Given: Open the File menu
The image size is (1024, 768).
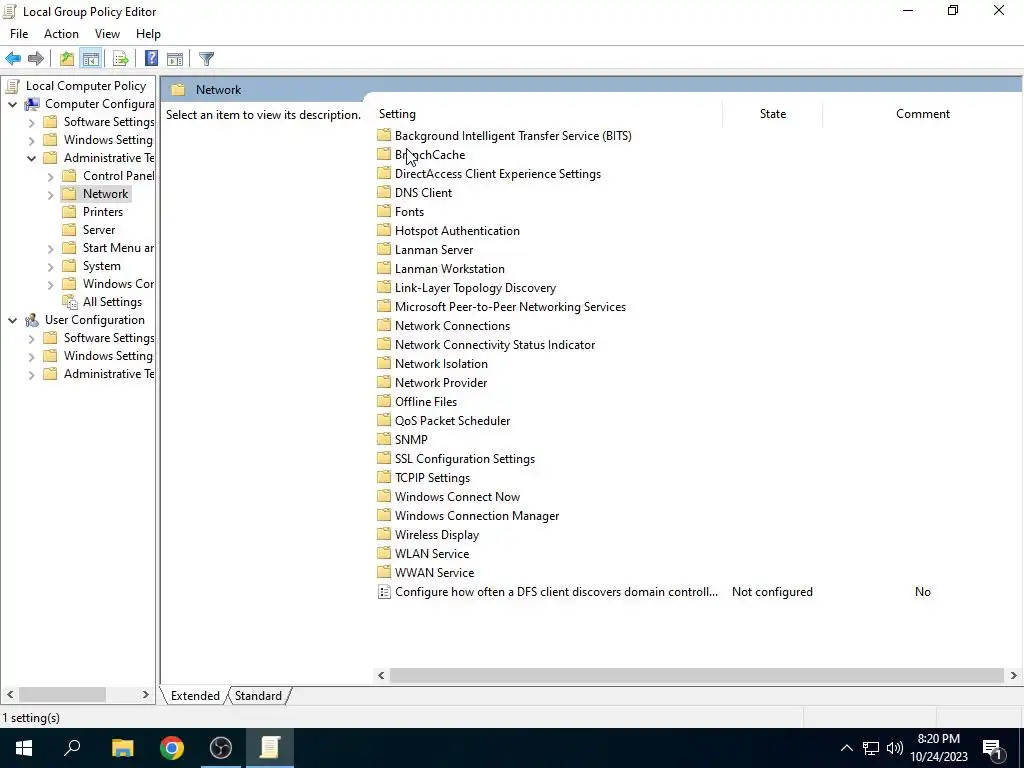Looking at the screenshot, I should [19, 34].
